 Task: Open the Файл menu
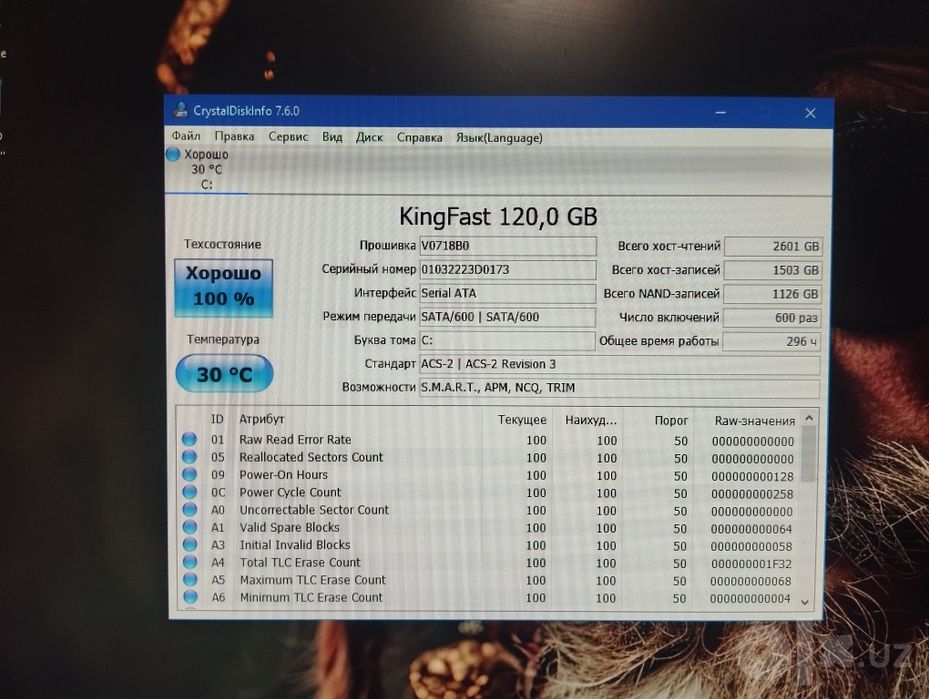click(186, 137)
